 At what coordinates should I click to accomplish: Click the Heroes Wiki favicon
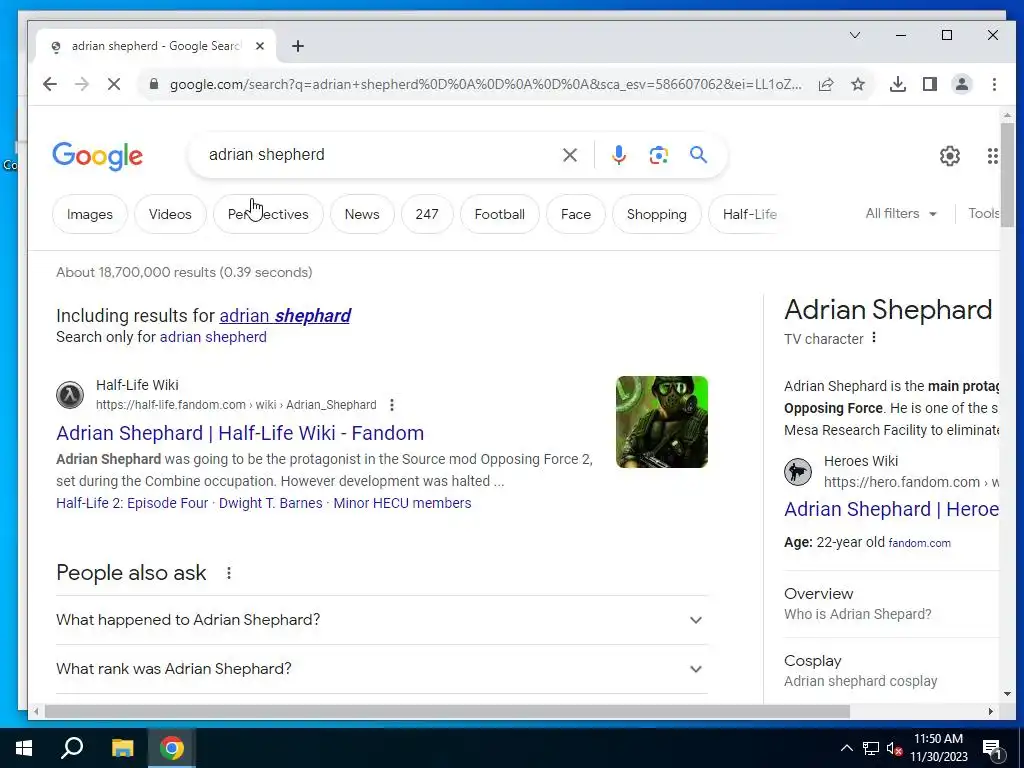pos(798,472)
